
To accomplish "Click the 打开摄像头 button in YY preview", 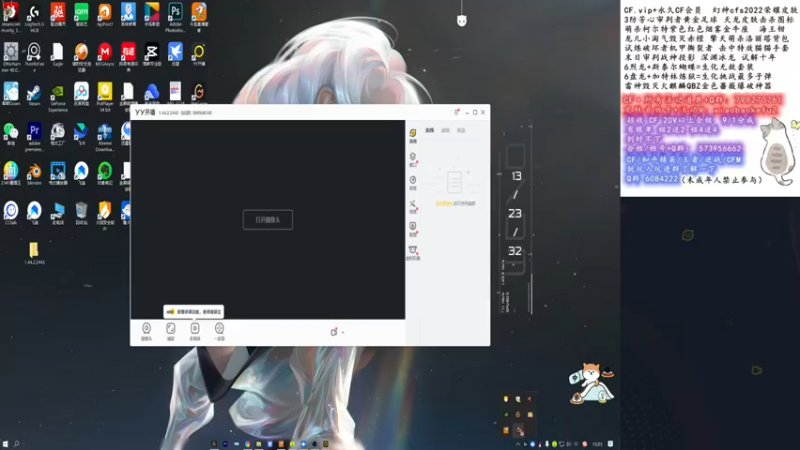I will (267, 220).
